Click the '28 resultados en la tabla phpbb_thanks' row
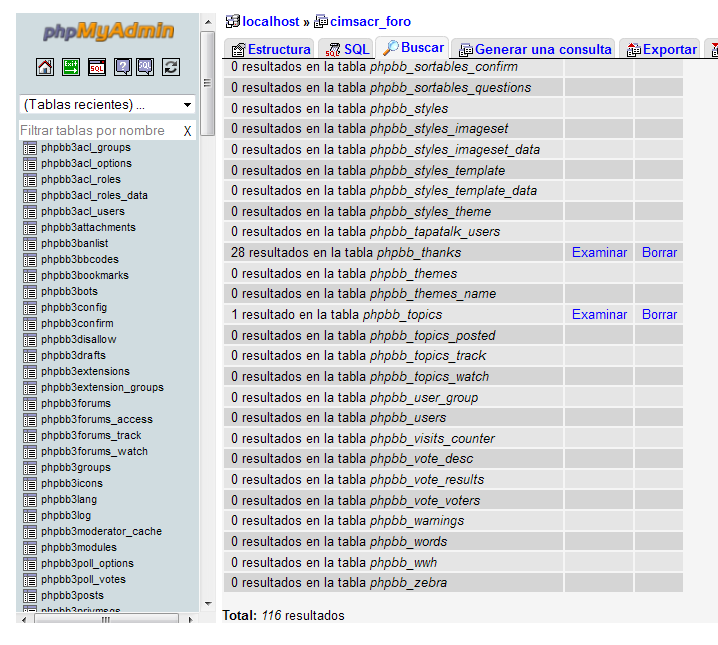This screenshot has width=718, height=645. (x=393, y=252)
